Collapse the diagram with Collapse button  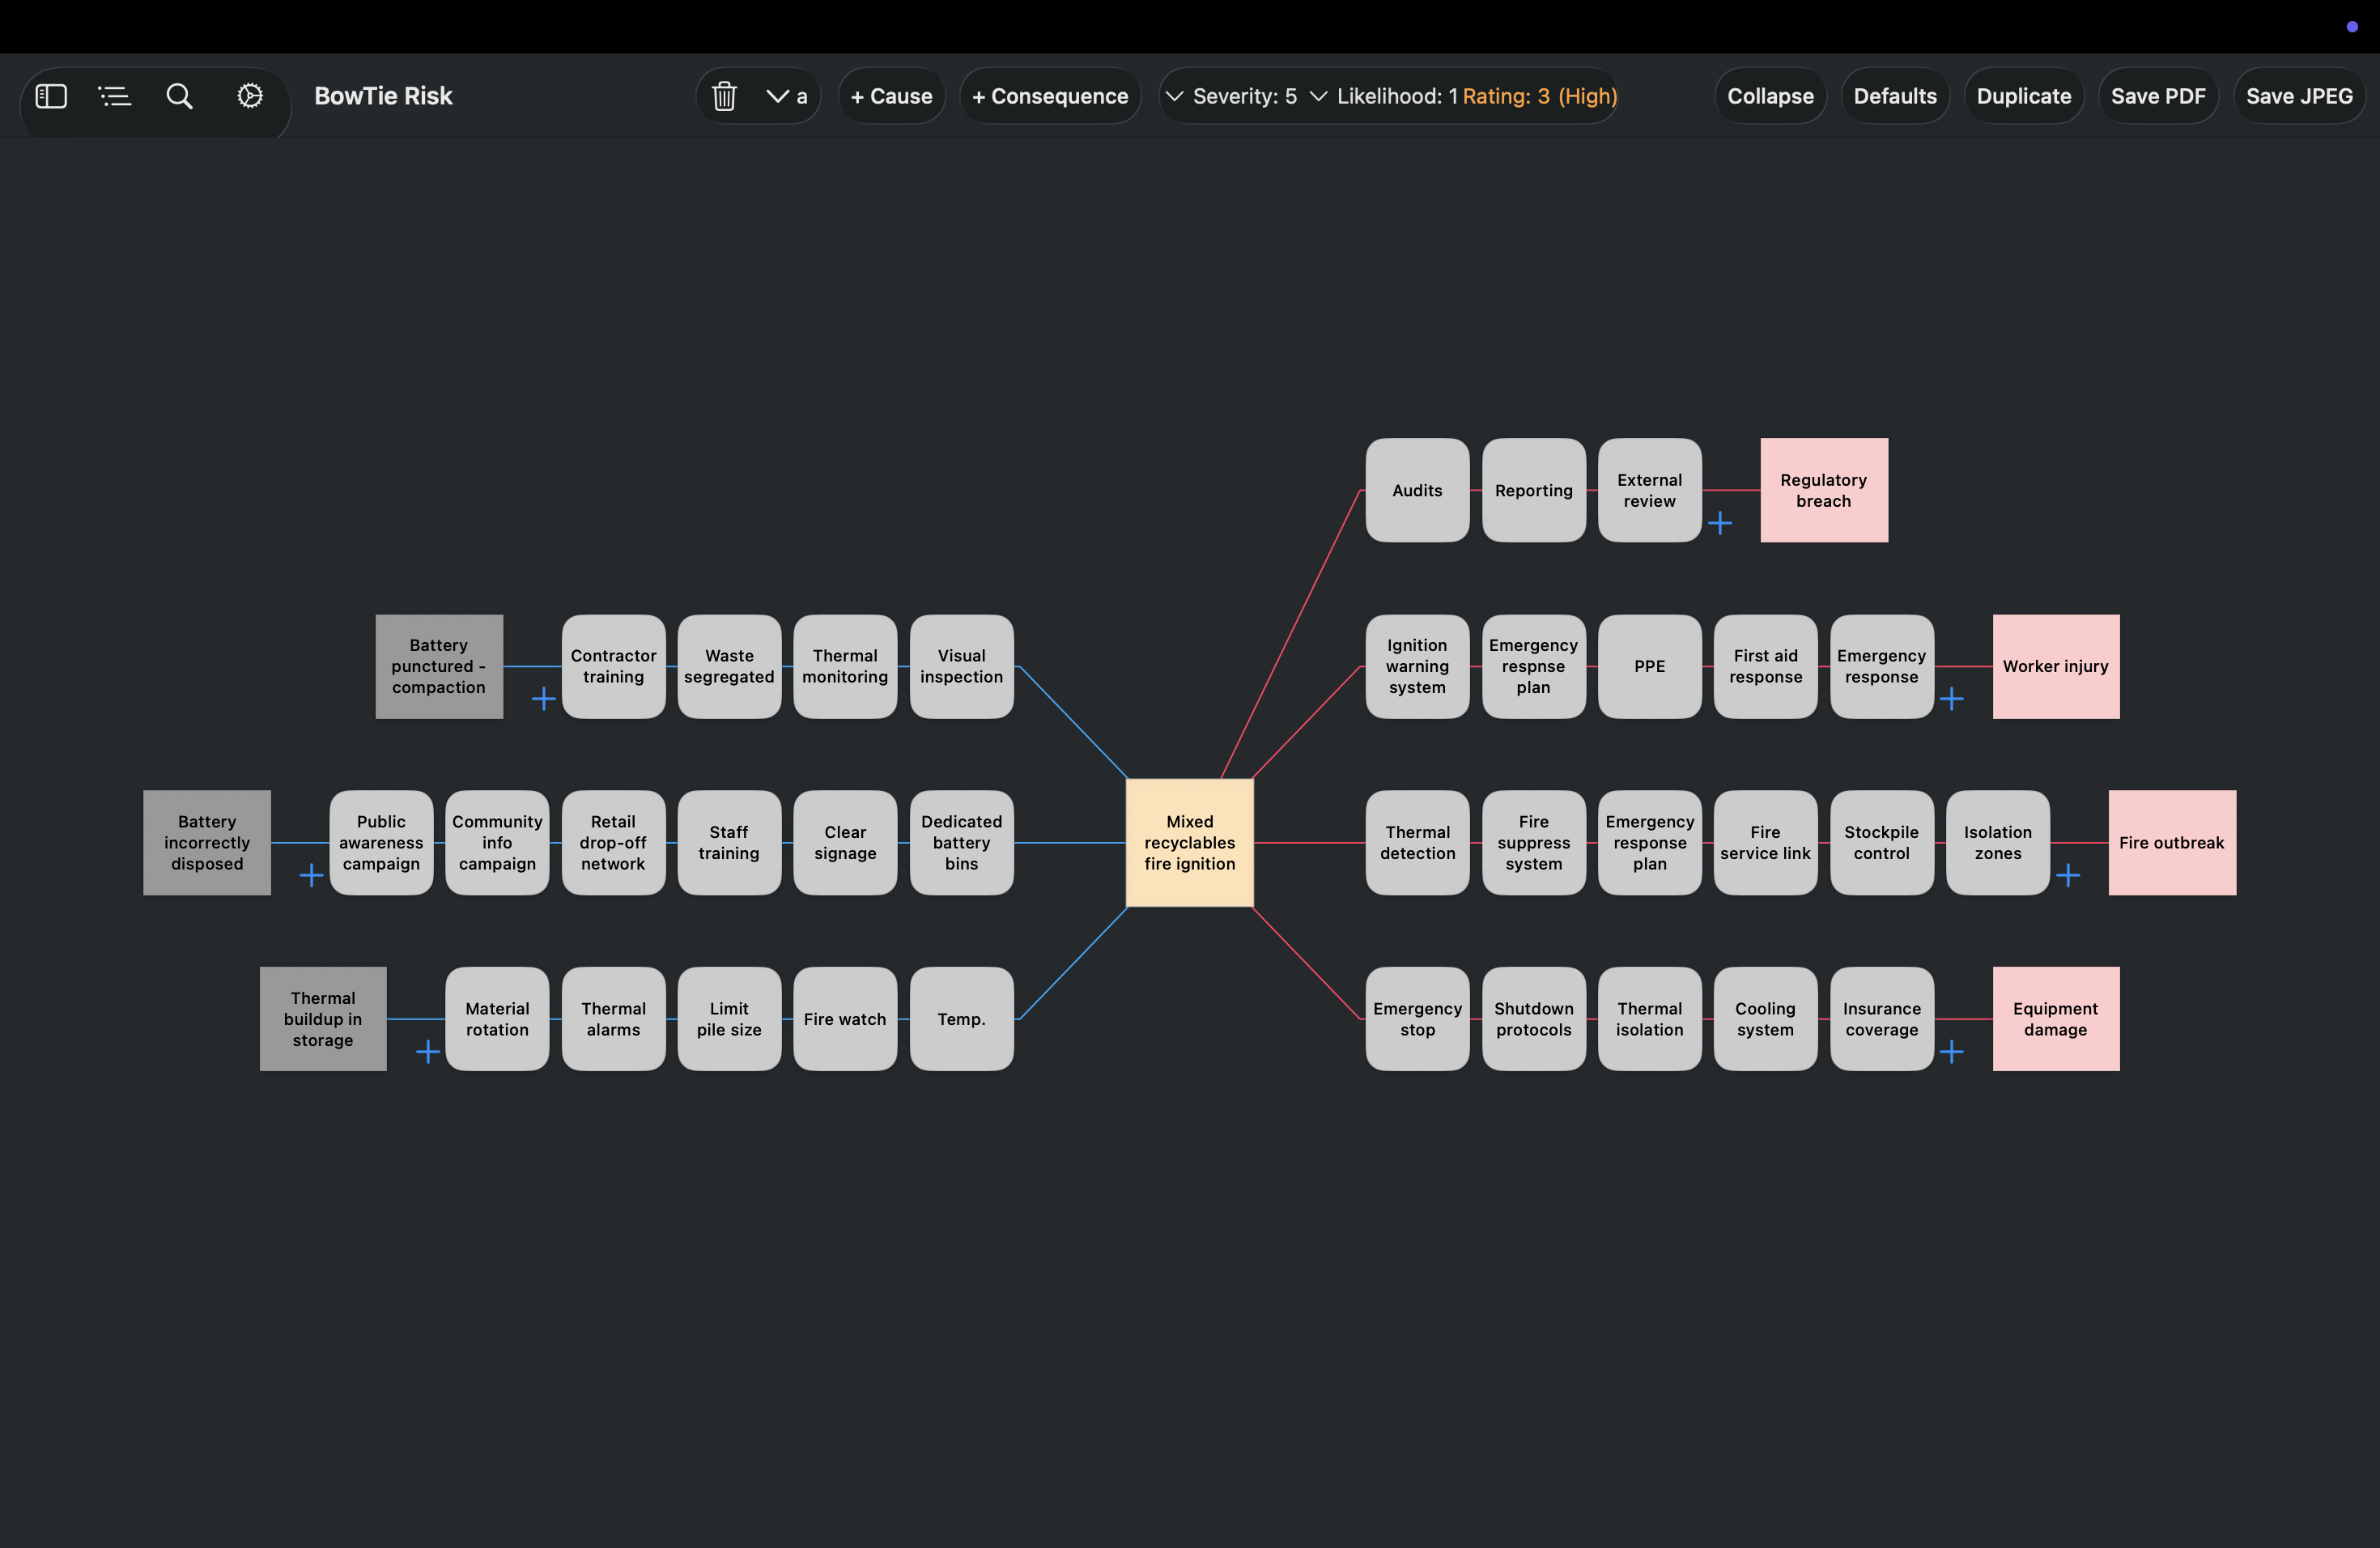[x=1770, y=96]
